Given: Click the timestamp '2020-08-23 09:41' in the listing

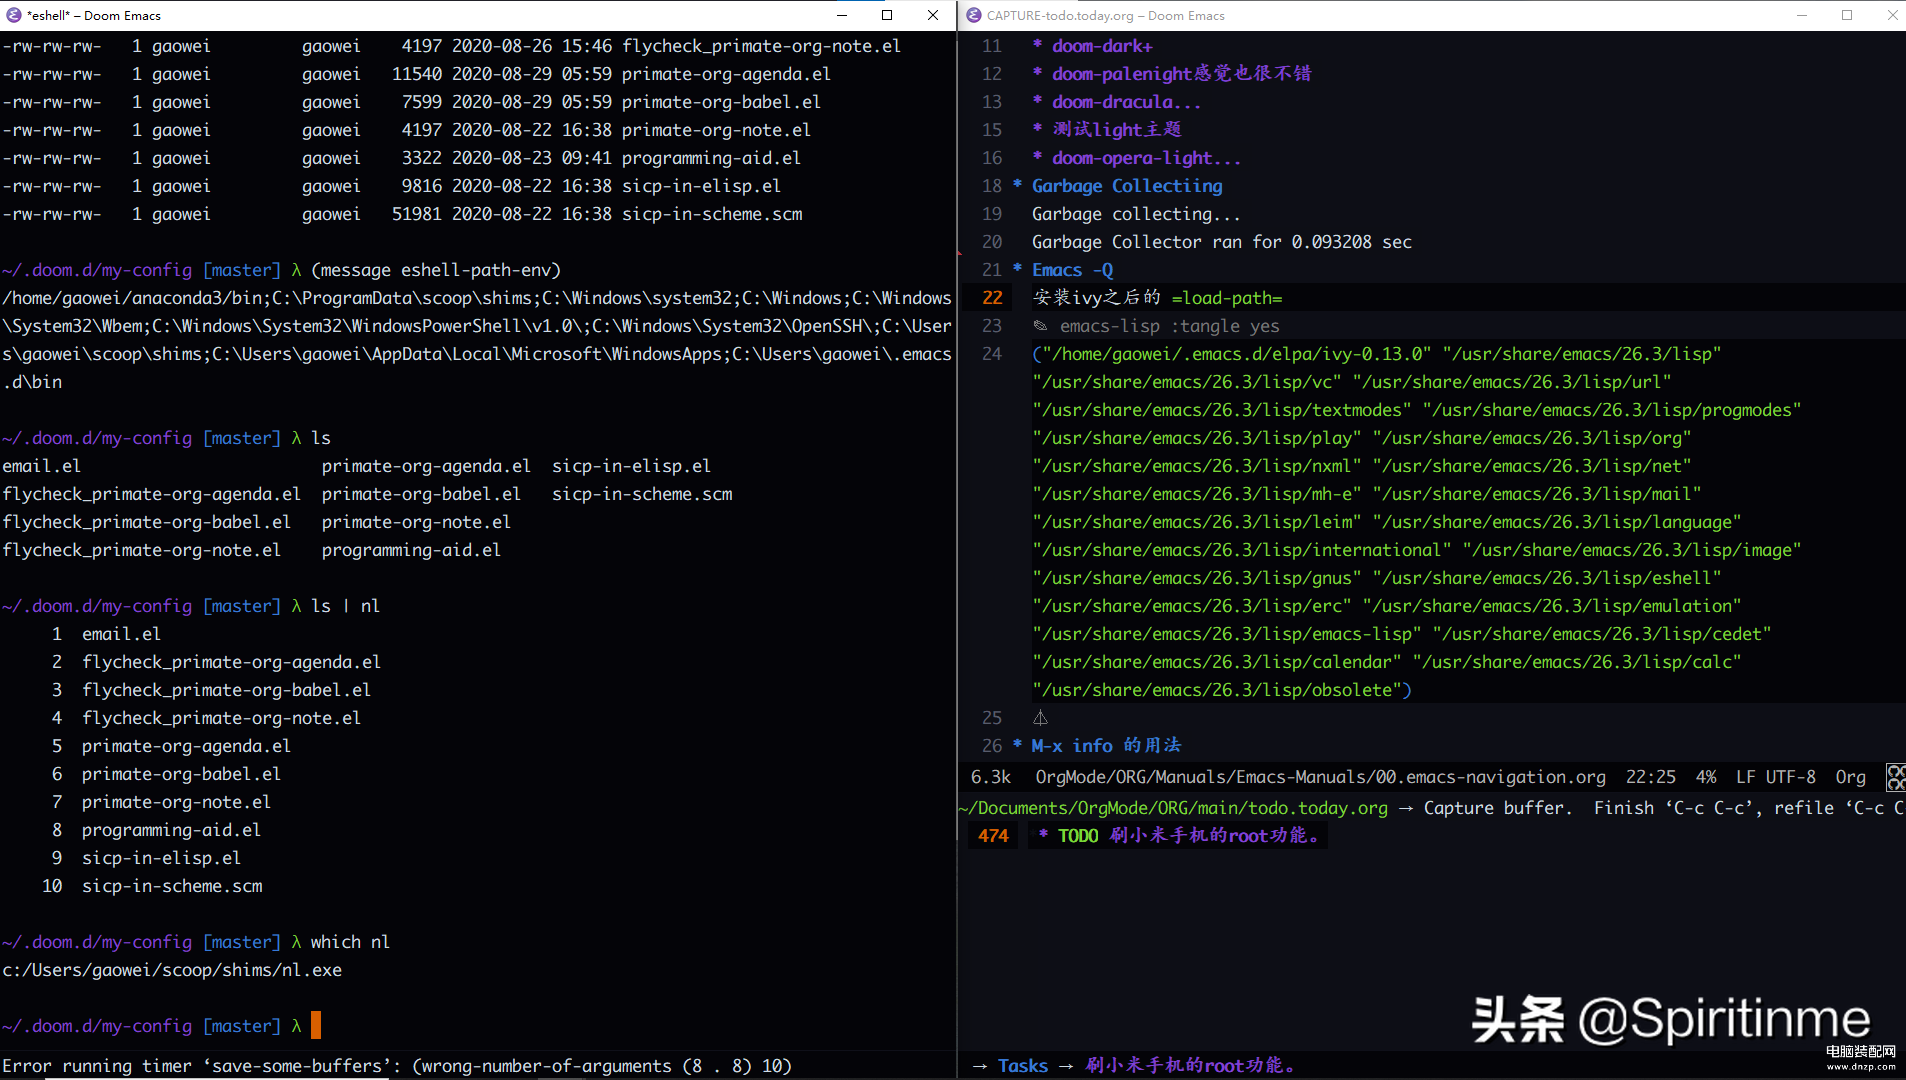Looking at the screenshot, I should pyautogui.click(x=532, y=158).
